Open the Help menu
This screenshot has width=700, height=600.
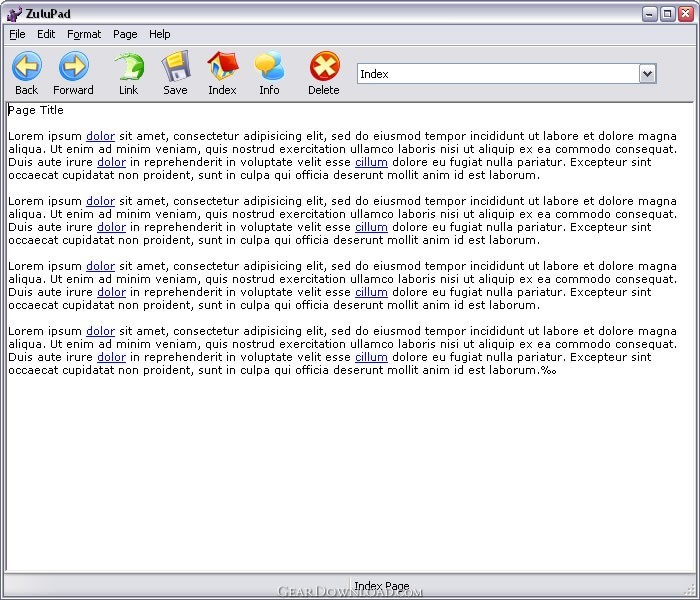tap(159, 34)
